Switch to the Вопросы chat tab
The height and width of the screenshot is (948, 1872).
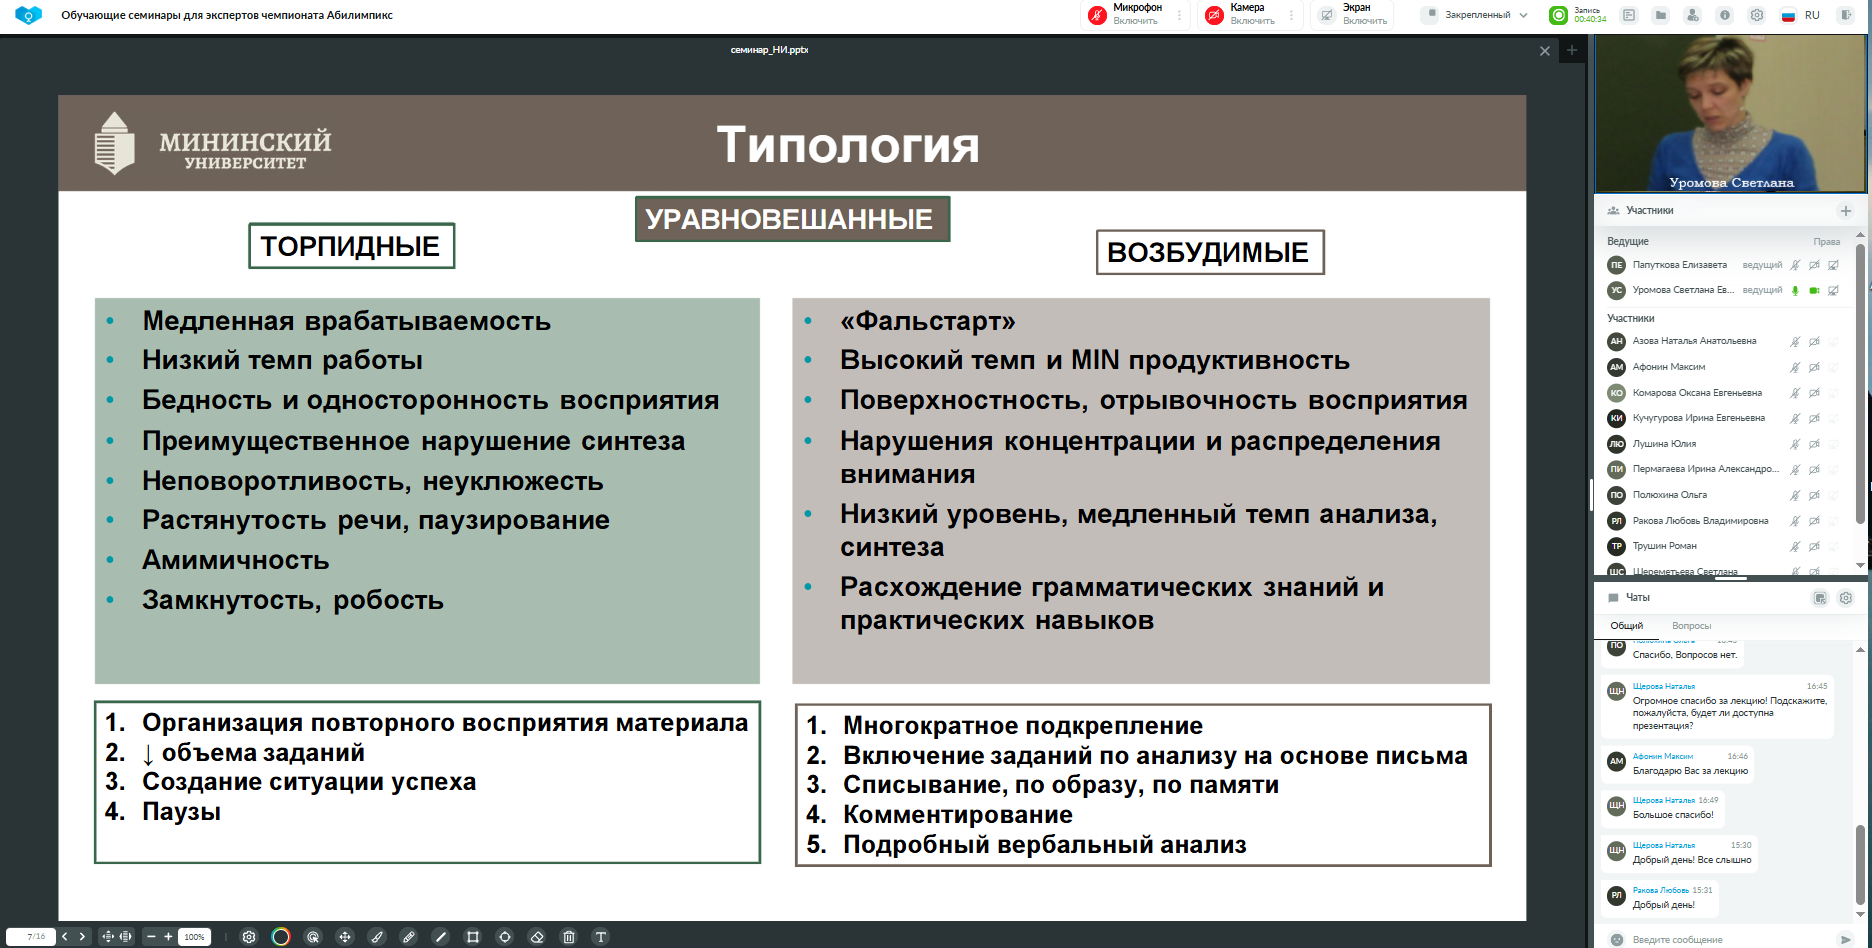point(1691,626)
